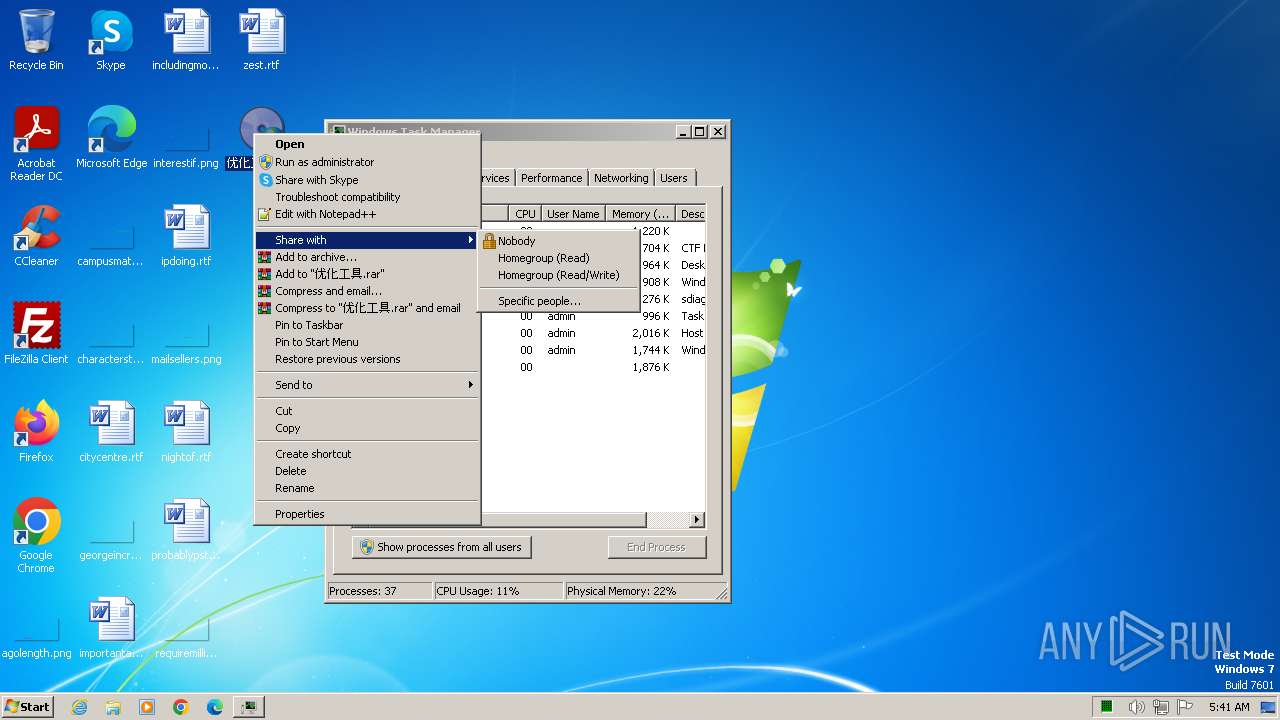Screen dimensions: 1280x720
Task: Open the includingmo... Word document icon
Action: [x=186, y=40]
